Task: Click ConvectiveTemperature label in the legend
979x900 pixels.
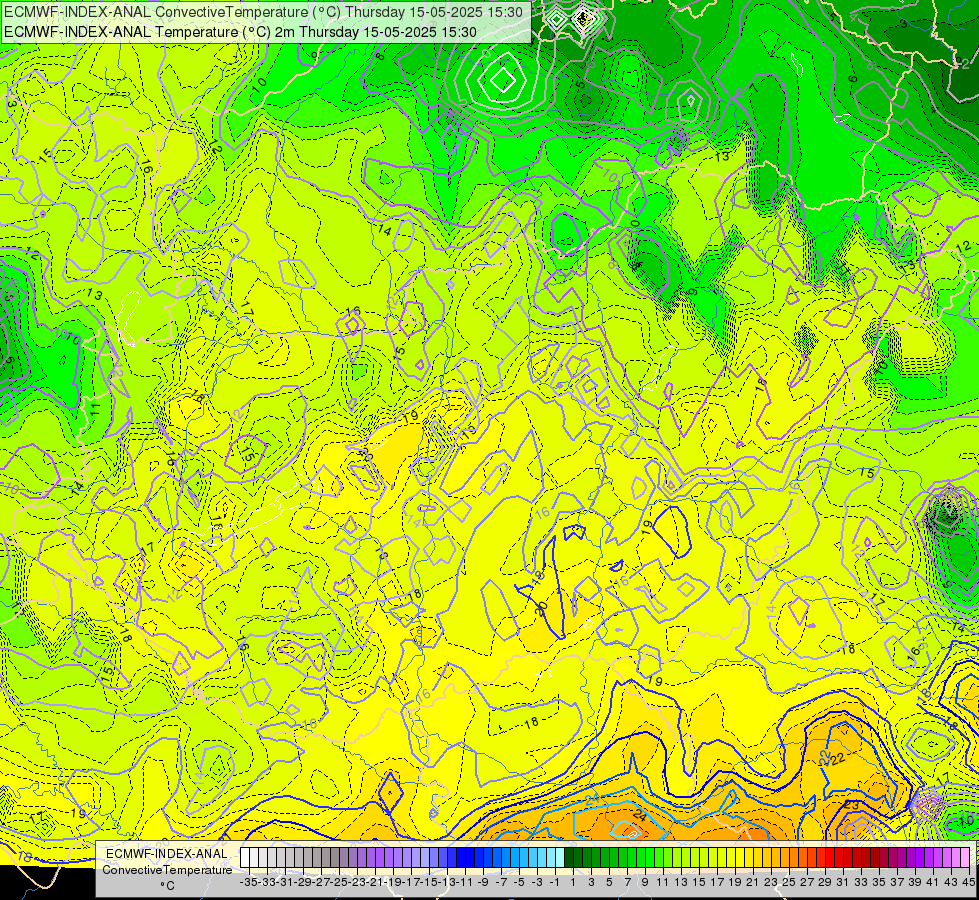Action: click(x=167, y=869)
